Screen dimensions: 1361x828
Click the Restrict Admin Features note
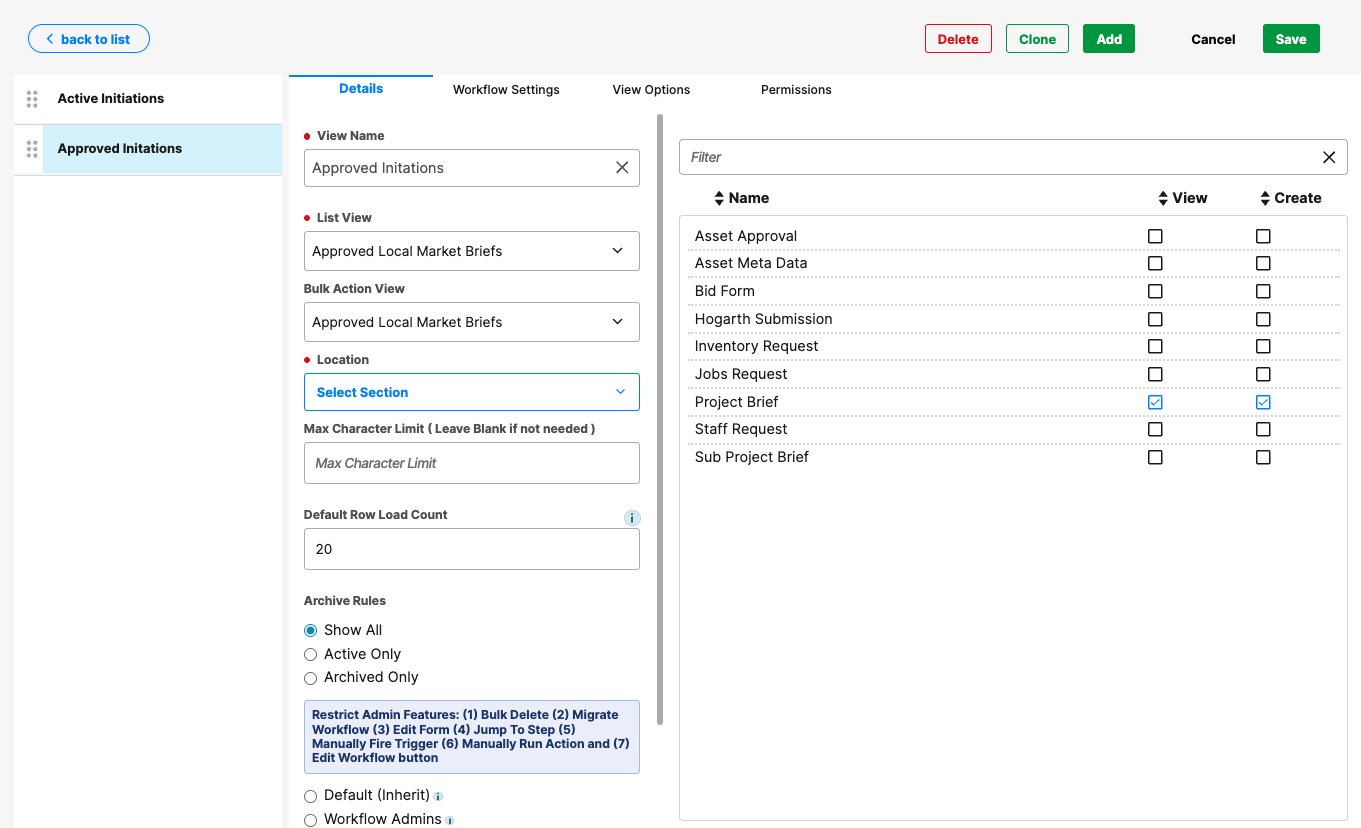(x=472, y=737)
